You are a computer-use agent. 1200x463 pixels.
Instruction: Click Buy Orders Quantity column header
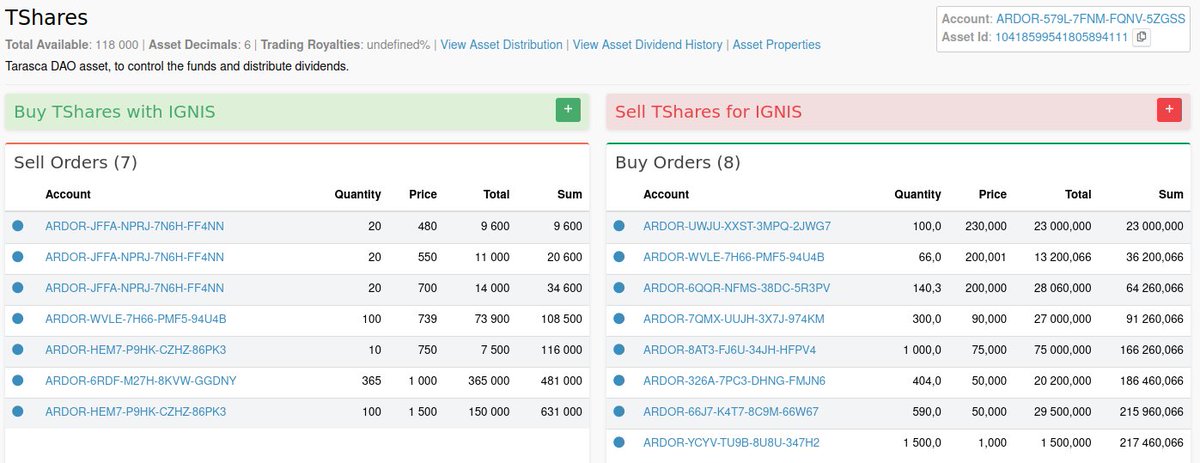[918, 194]
